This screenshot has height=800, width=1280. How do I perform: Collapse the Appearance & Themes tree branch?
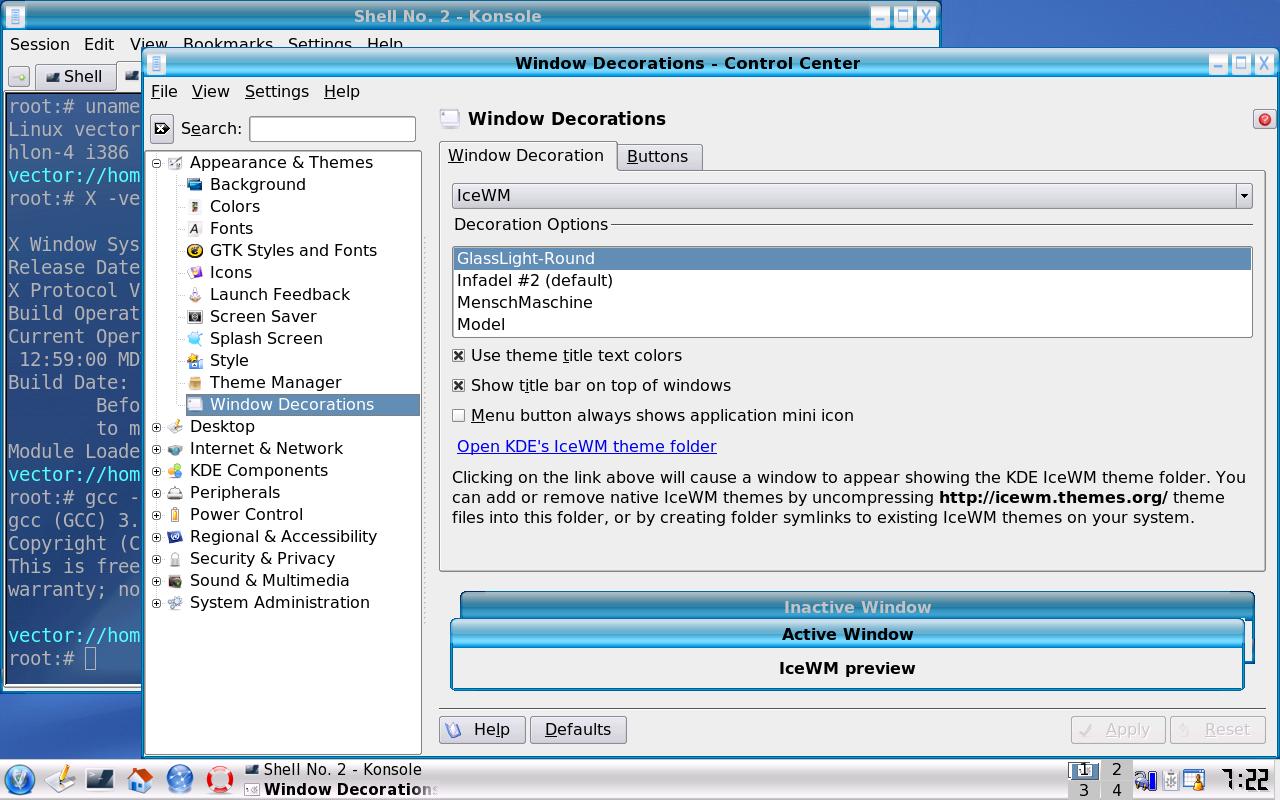coord(156,162)
